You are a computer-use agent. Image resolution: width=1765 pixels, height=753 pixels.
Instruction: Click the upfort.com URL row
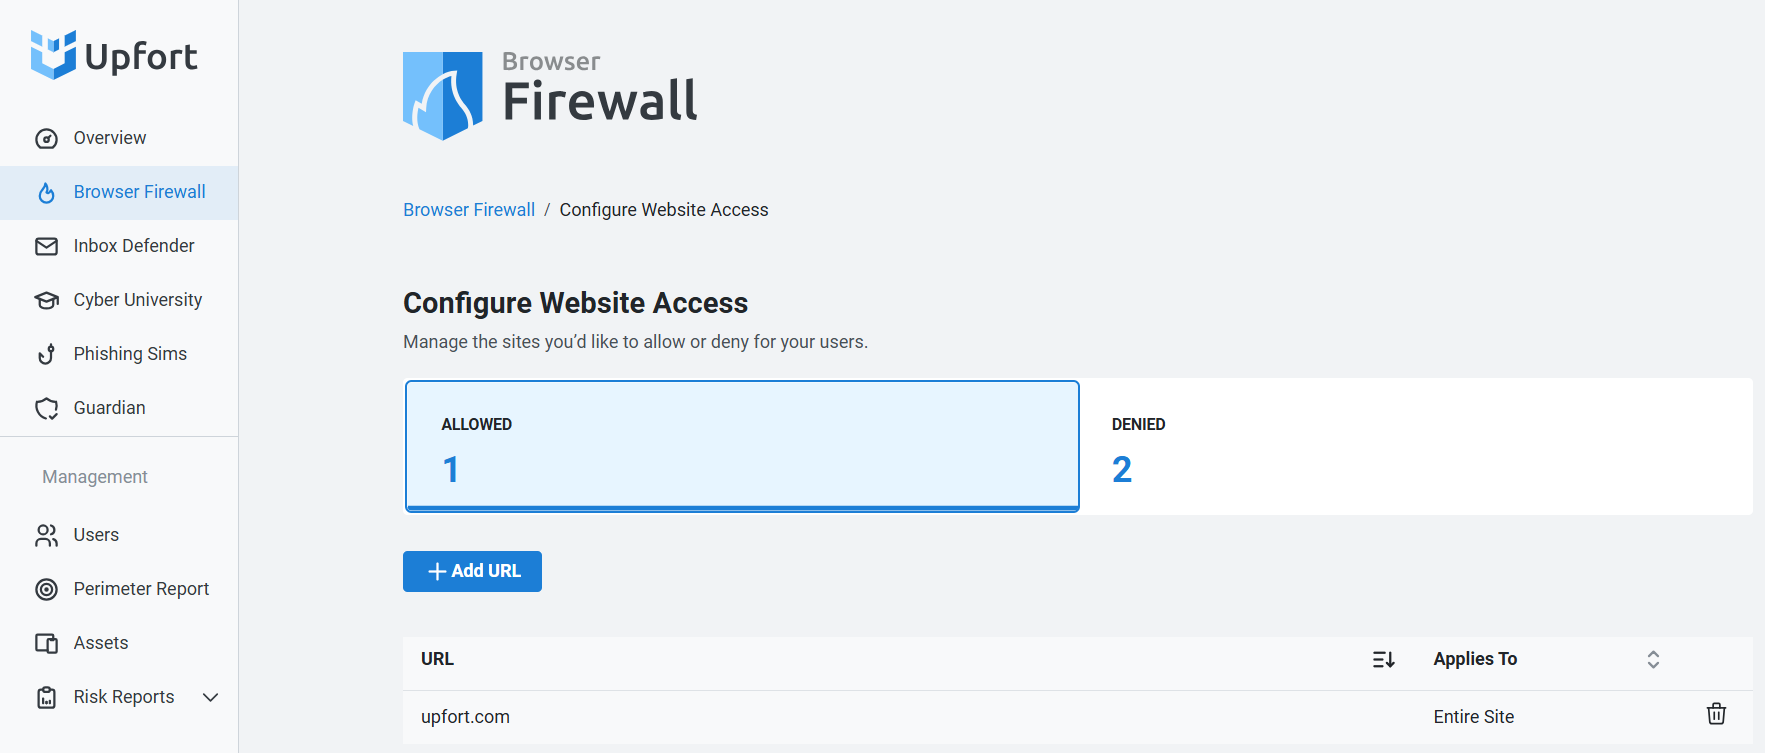pyautogui.click(x=1077, y=717)
